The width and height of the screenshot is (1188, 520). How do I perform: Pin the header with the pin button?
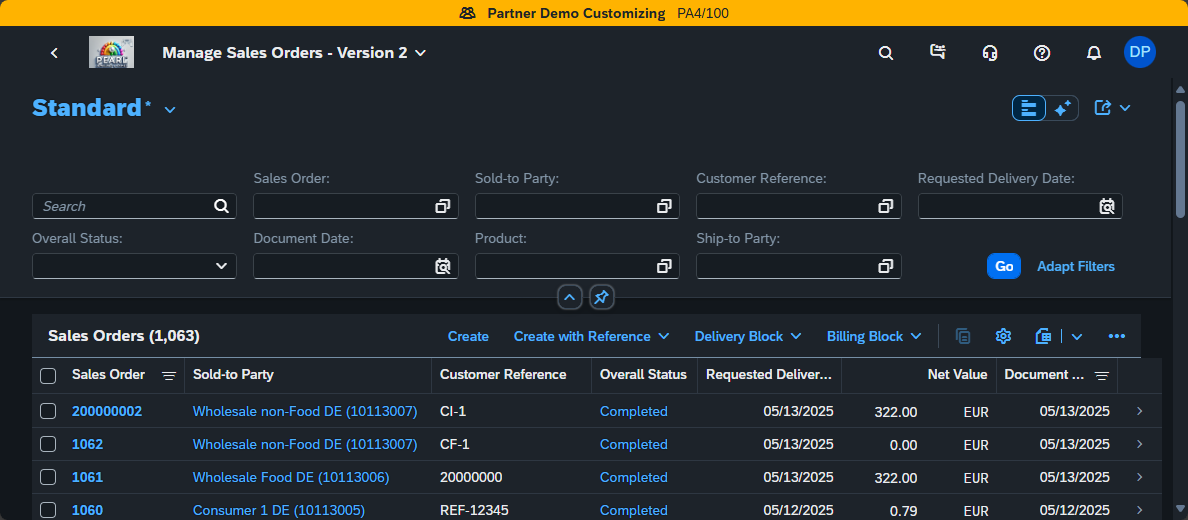tap(602, 298)
